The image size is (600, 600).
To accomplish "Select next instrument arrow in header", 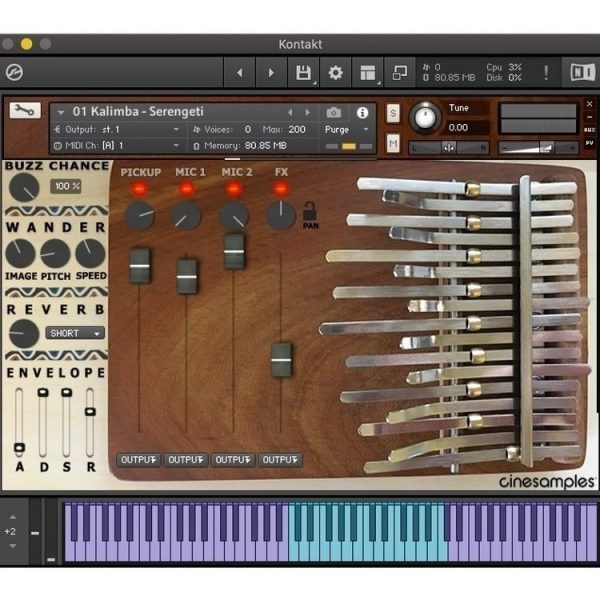I will pos(307,112).
